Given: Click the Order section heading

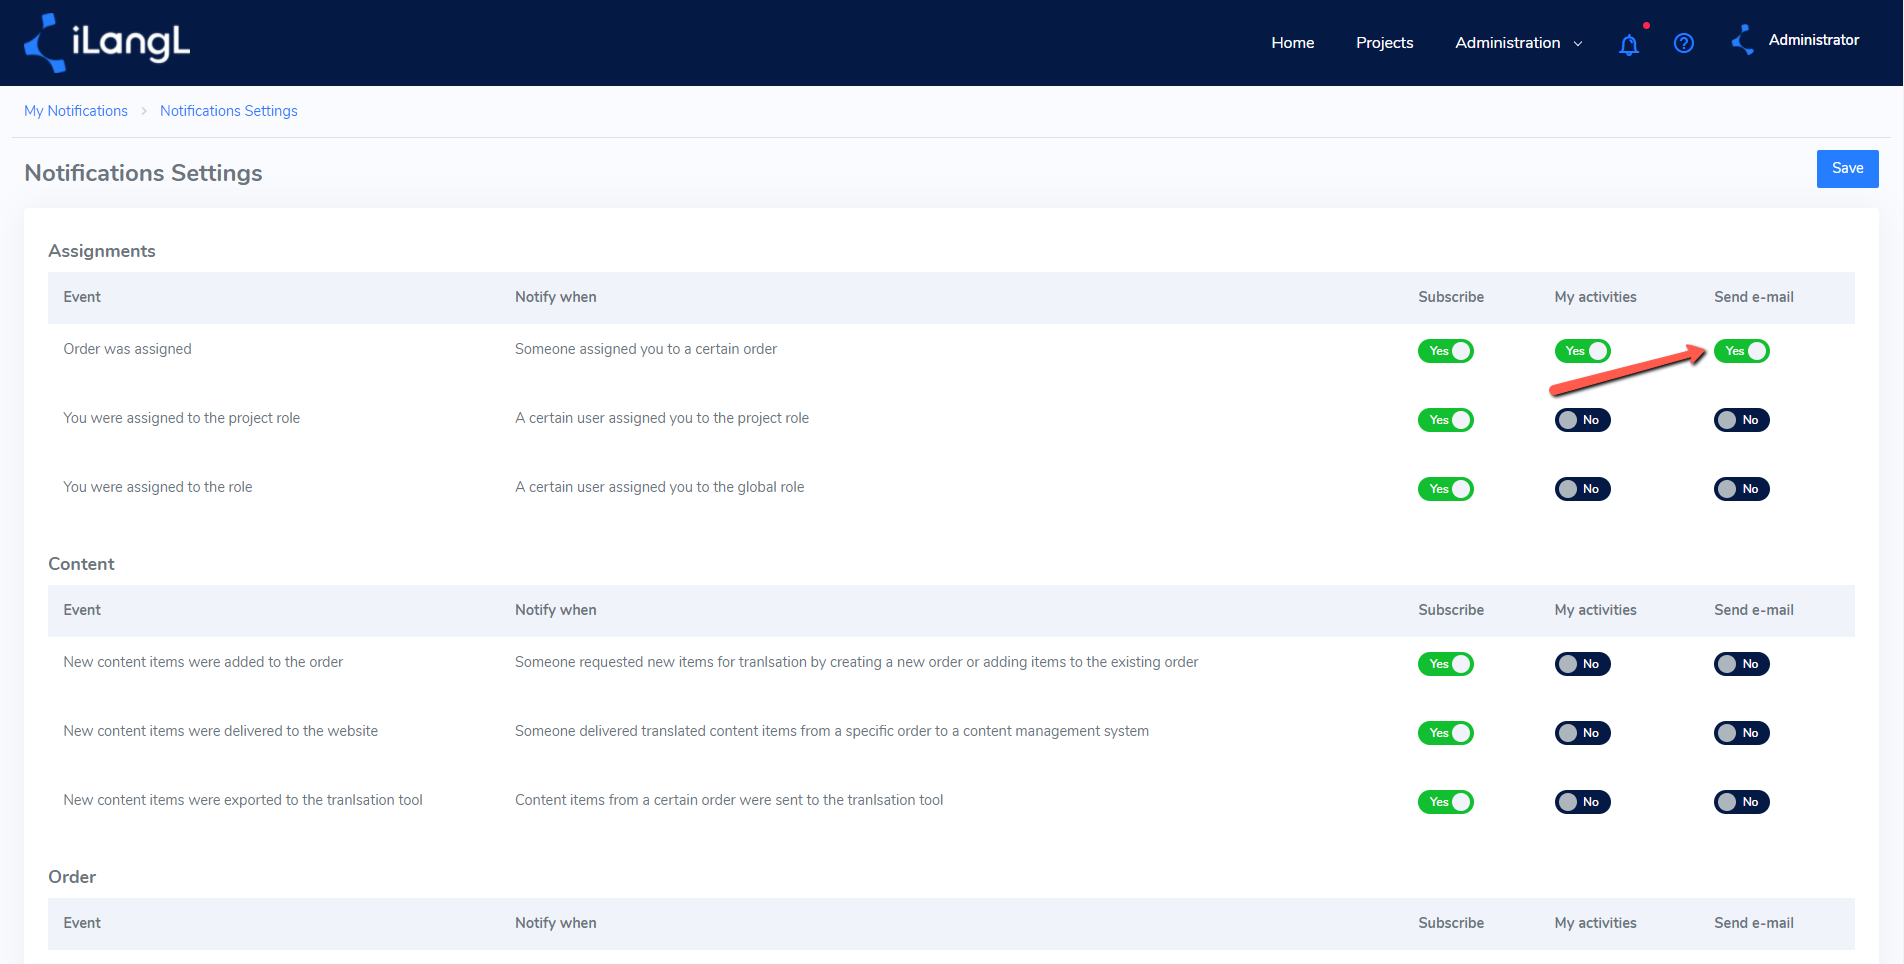Looking at the screenshot, I should coord(72,877).
